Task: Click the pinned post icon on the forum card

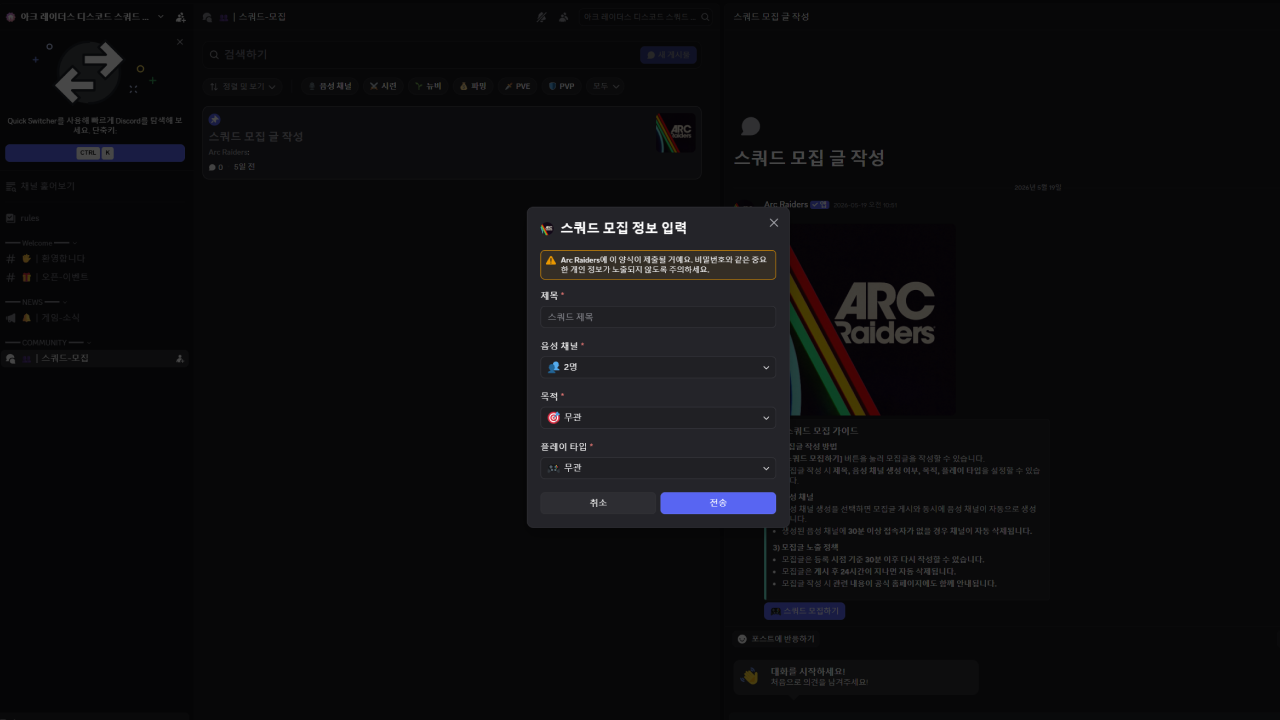Action: click(214, 119)
